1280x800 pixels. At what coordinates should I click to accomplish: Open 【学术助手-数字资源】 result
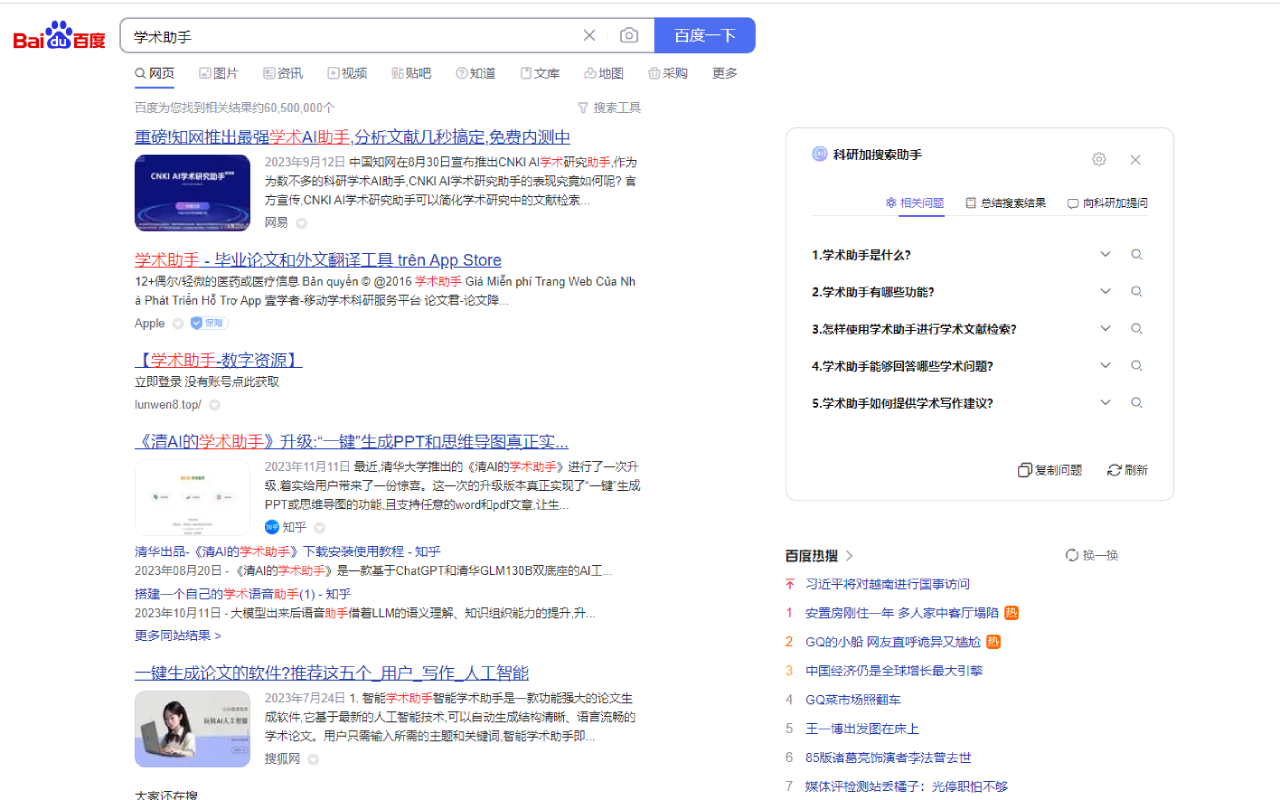coord(218,360)
